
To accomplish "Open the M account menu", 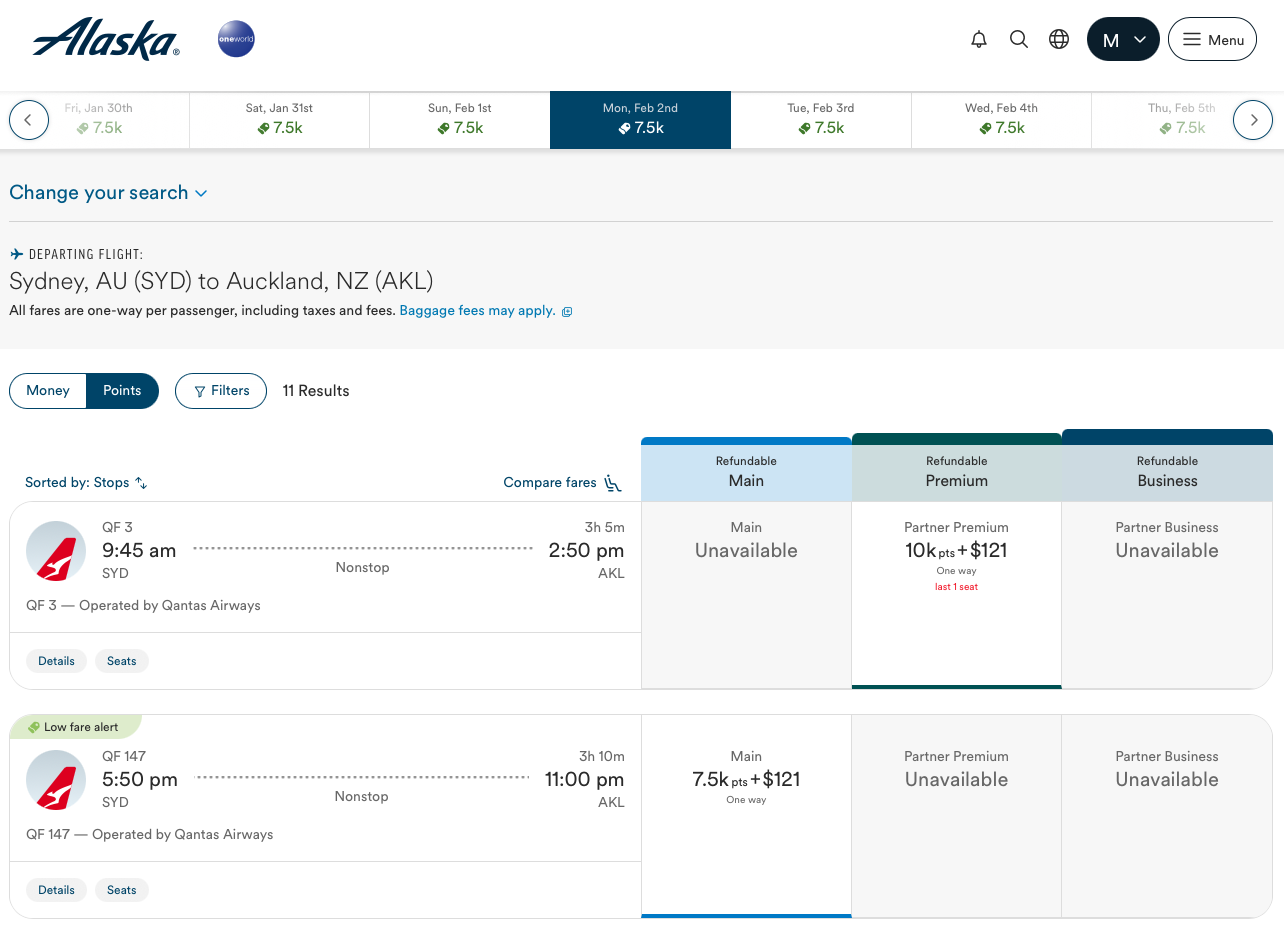I will tap(1122, 38).
